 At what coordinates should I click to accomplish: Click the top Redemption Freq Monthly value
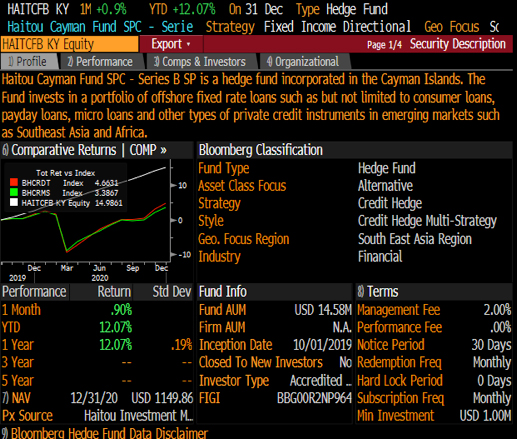point(492,363)
